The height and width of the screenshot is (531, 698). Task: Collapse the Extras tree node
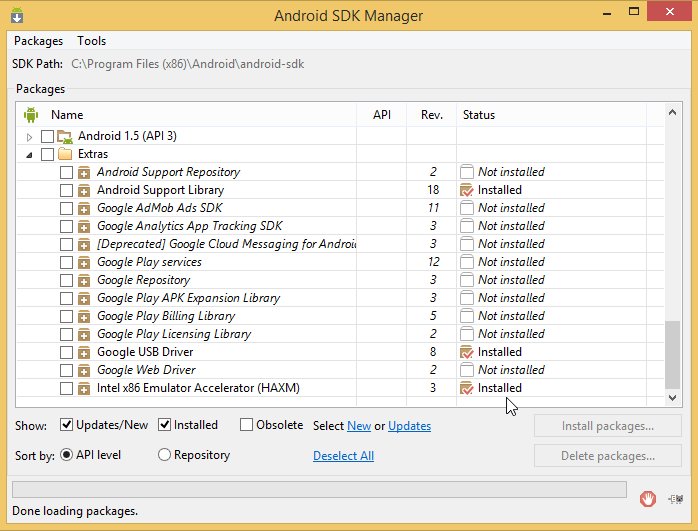(29, 155)
